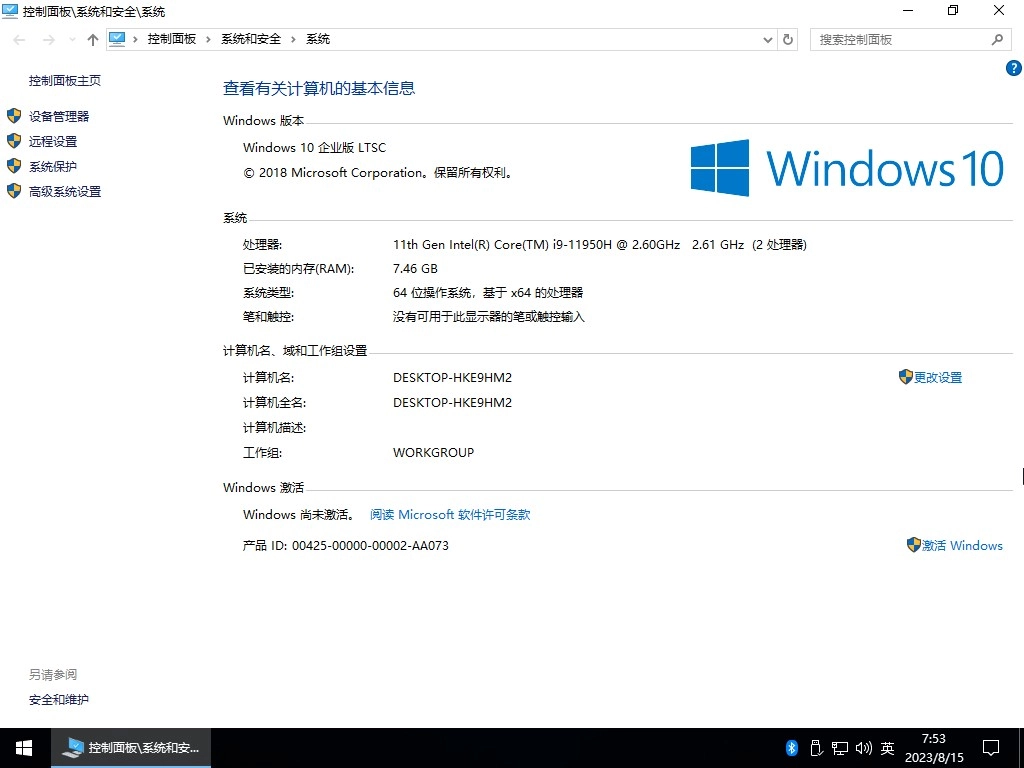Expand recent locations chevron next to forward arrow
The height and width of the screenshot is (768, 1024).
coord(70,39)
